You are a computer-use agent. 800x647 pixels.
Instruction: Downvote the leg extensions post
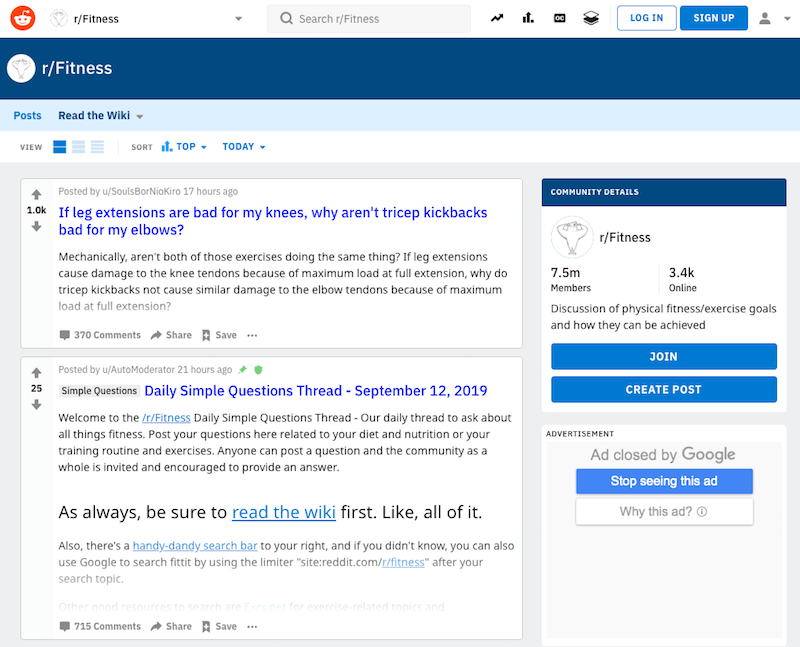[x=36, y=226]
